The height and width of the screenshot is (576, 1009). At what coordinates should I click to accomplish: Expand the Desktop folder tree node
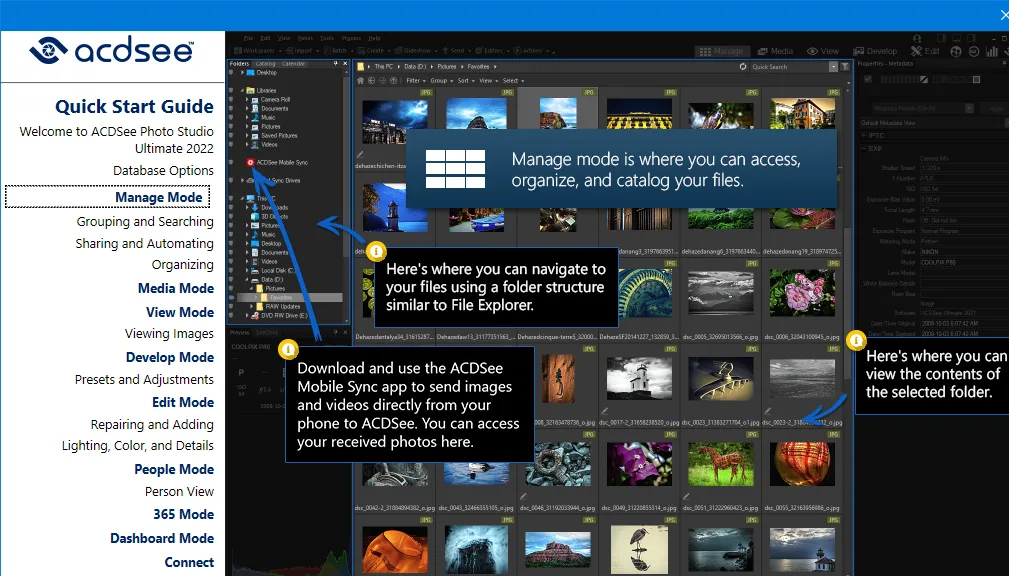coord(243,73)
